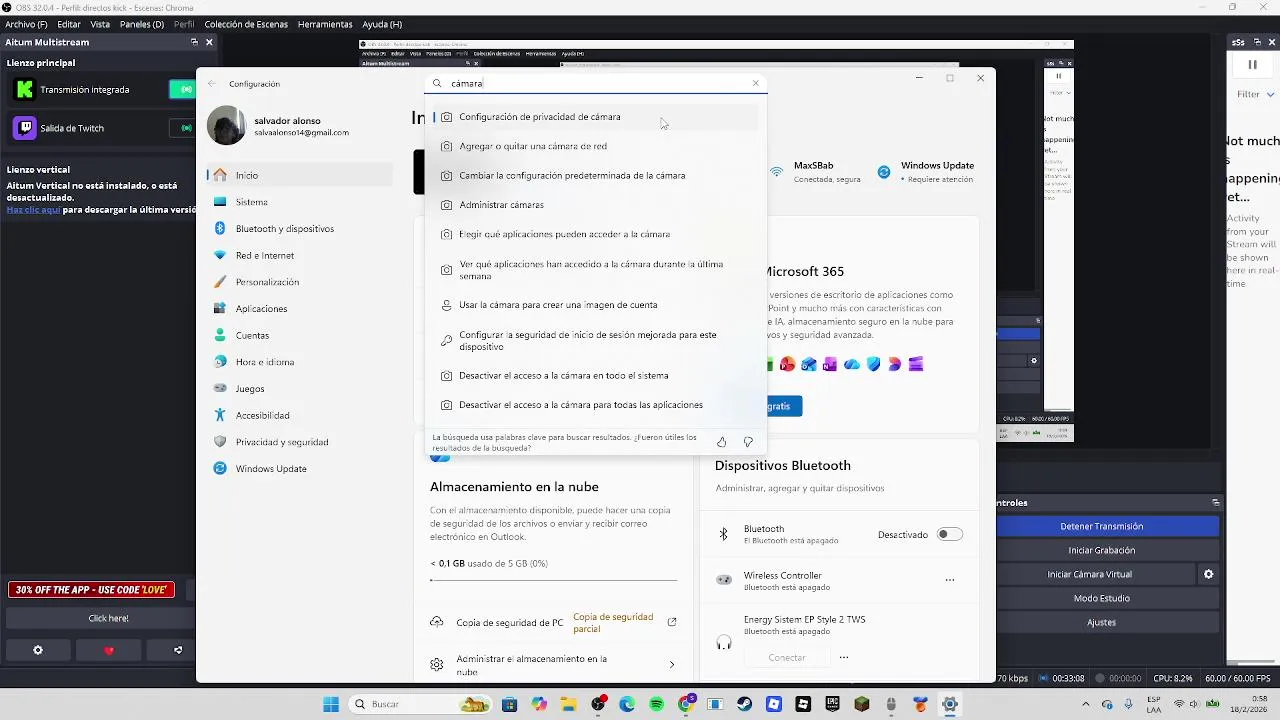Toggle the Bluetooth switch on
Screen dimensions: 1280x720
(x=949, y=535)
